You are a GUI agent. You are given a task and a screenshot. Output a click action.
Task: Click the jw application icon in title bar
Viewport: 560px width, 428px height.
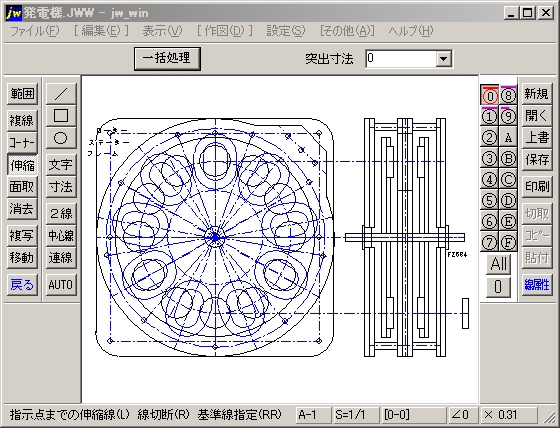click(14, 14)
